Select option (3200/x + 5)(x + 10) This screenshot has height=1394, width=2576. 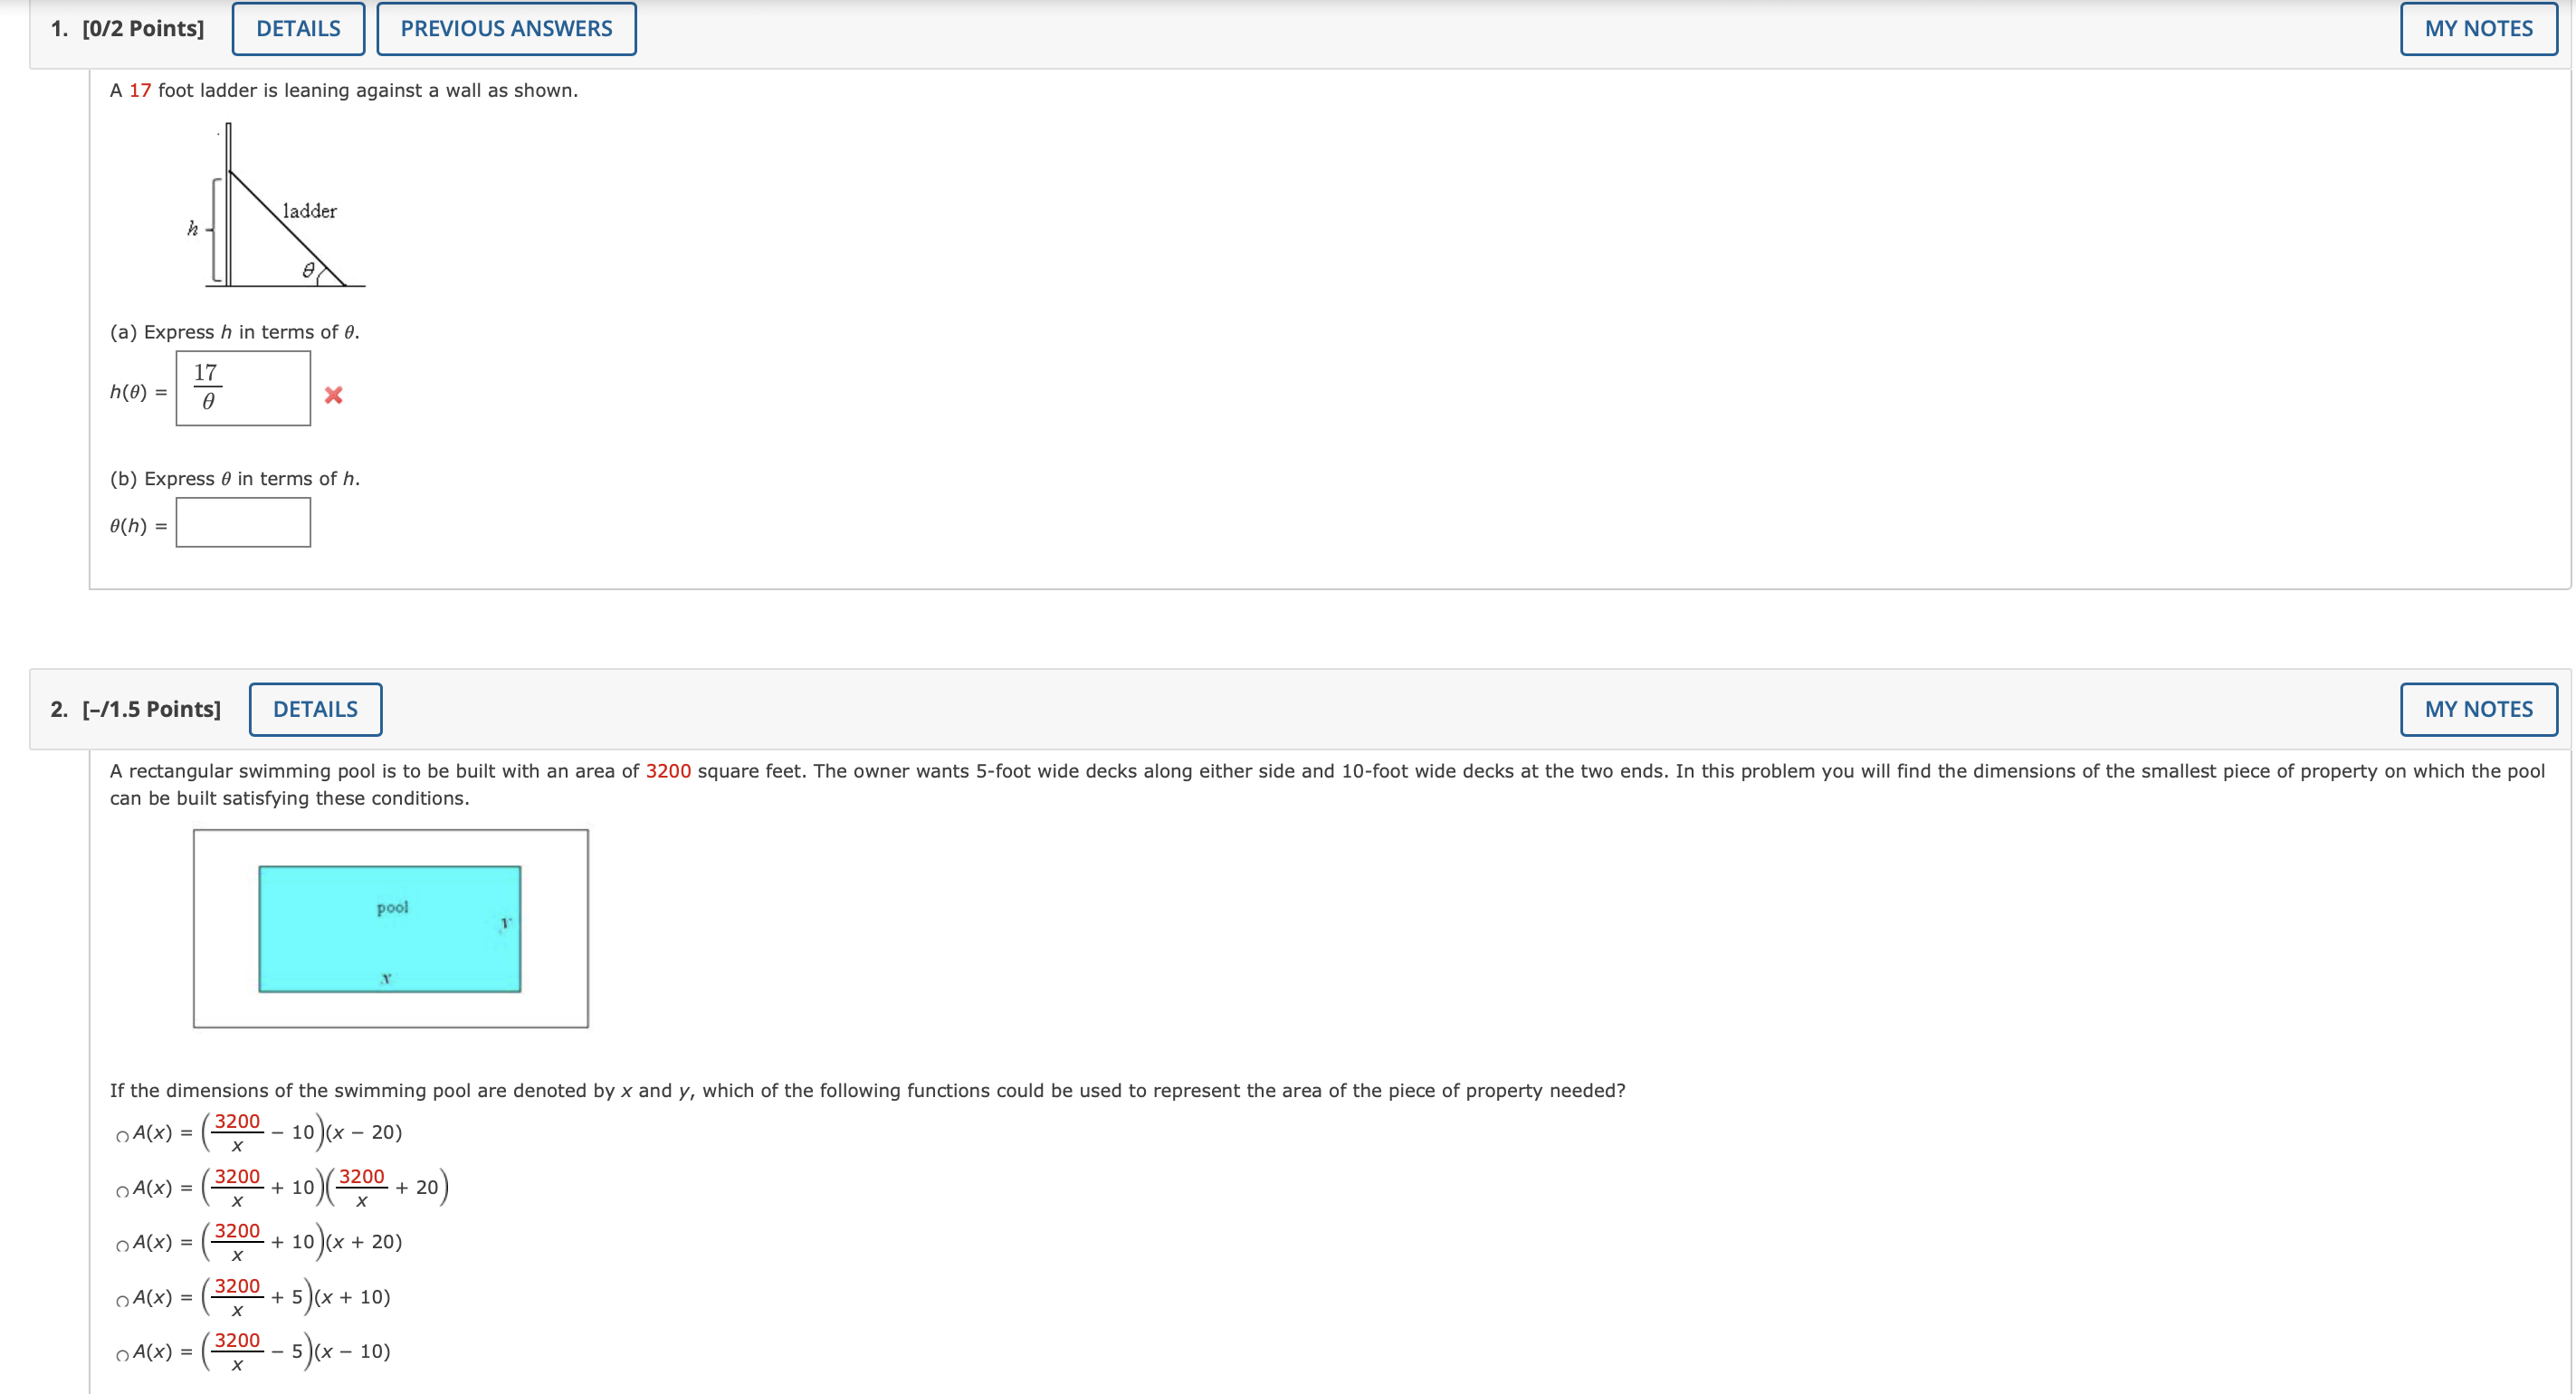point(122,1300)
